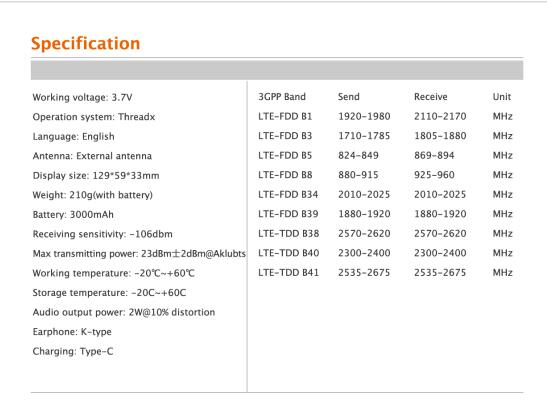Click receive value '925-960'

coord(434,175)
